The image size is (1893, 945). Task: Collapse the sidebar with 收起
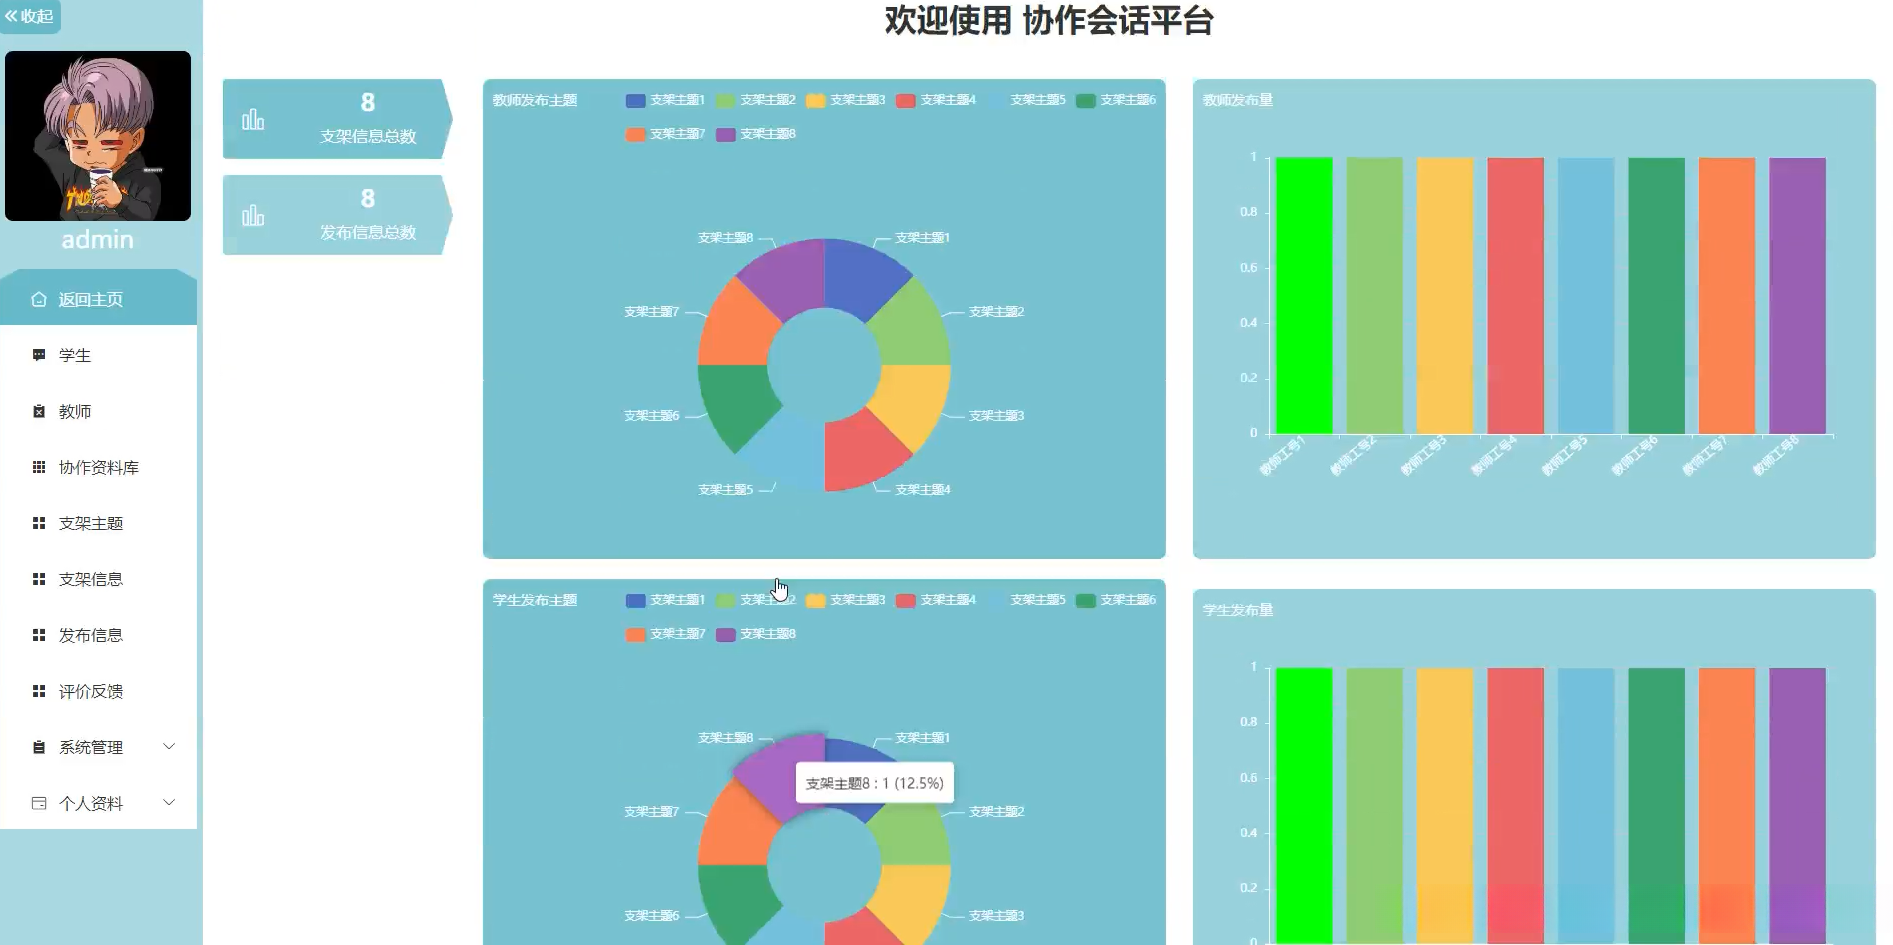[30, 17]
